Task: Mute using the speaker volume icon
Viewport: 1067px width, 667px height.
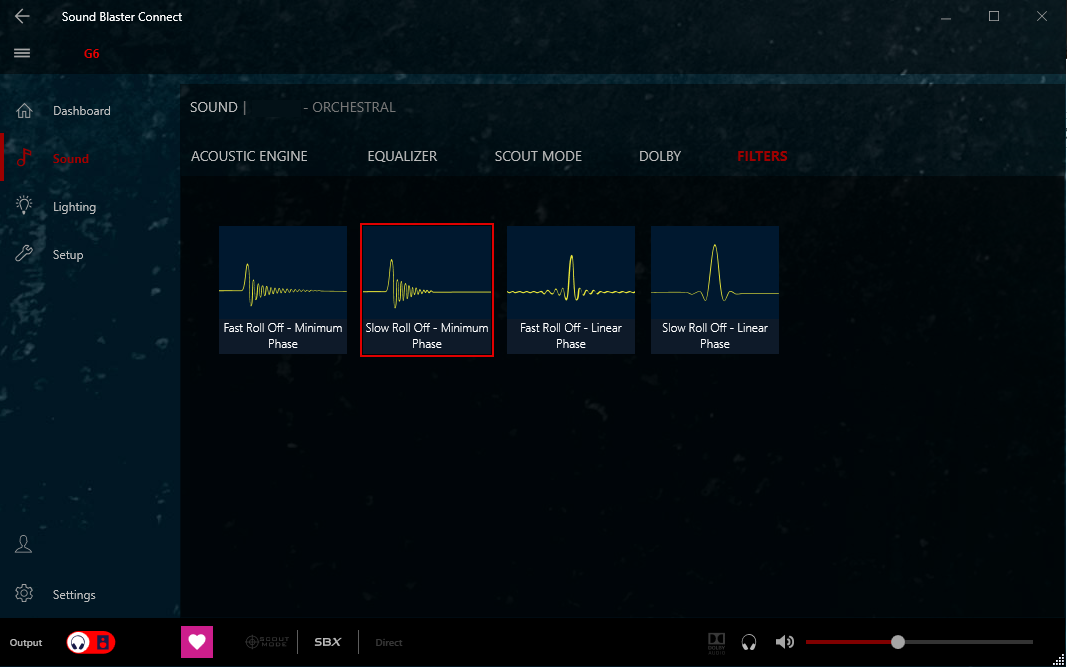Action: (785, 642)
